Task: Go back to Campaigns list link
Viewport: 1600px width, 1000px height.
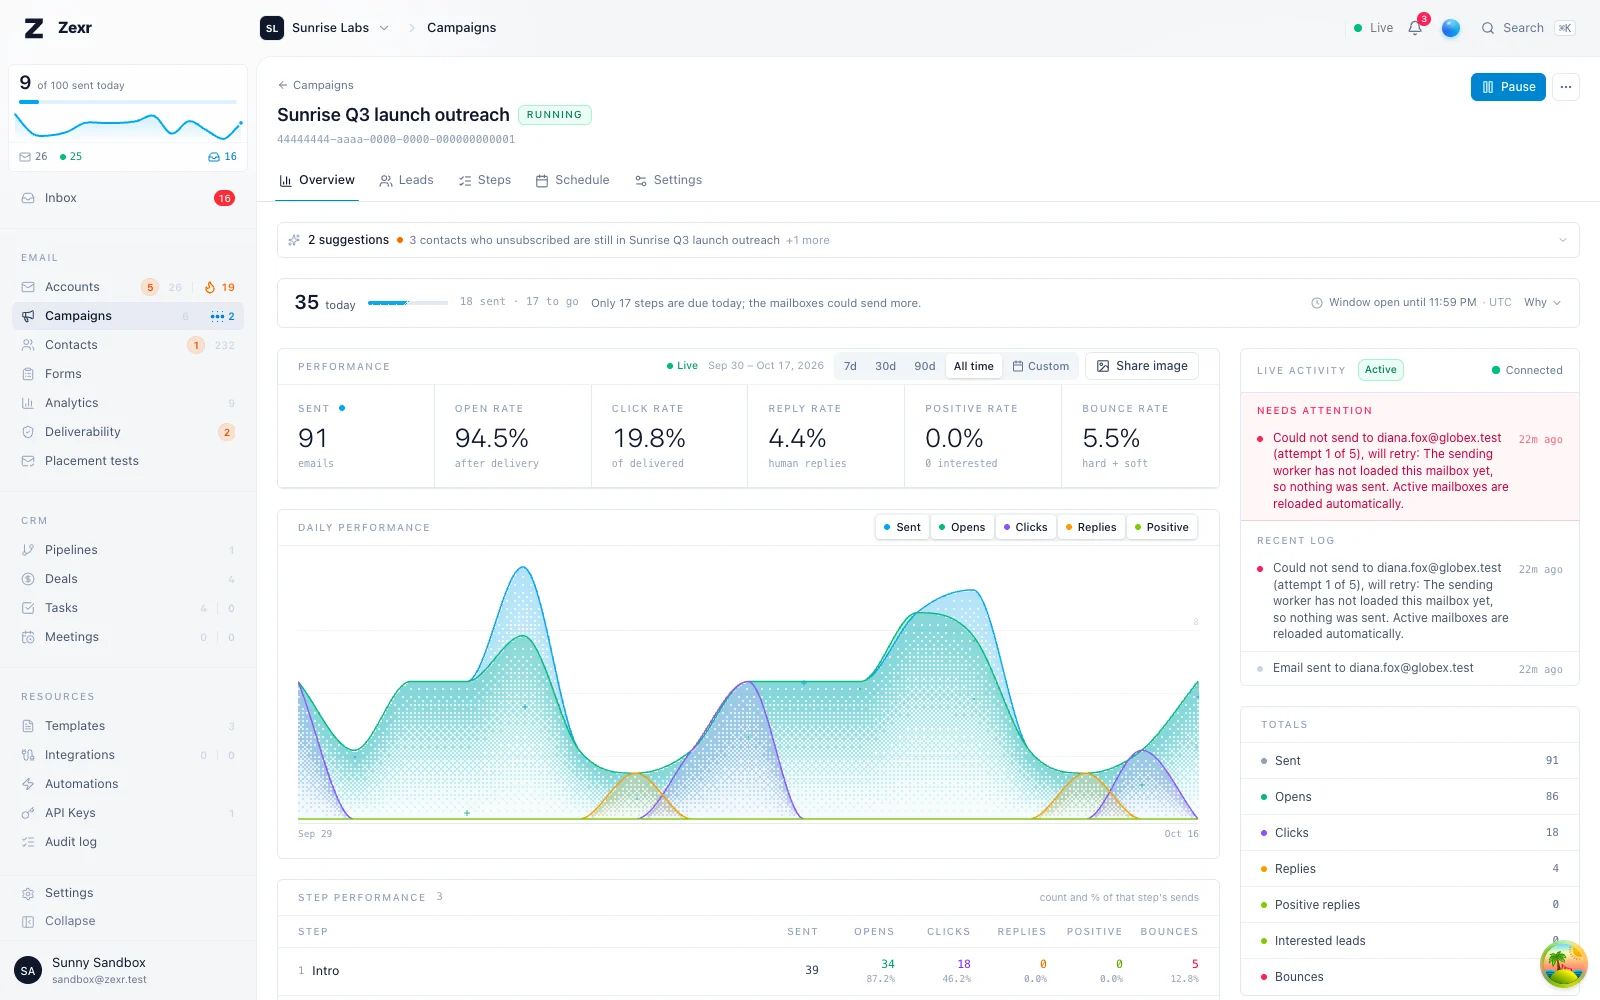Action: coord(316,85)
